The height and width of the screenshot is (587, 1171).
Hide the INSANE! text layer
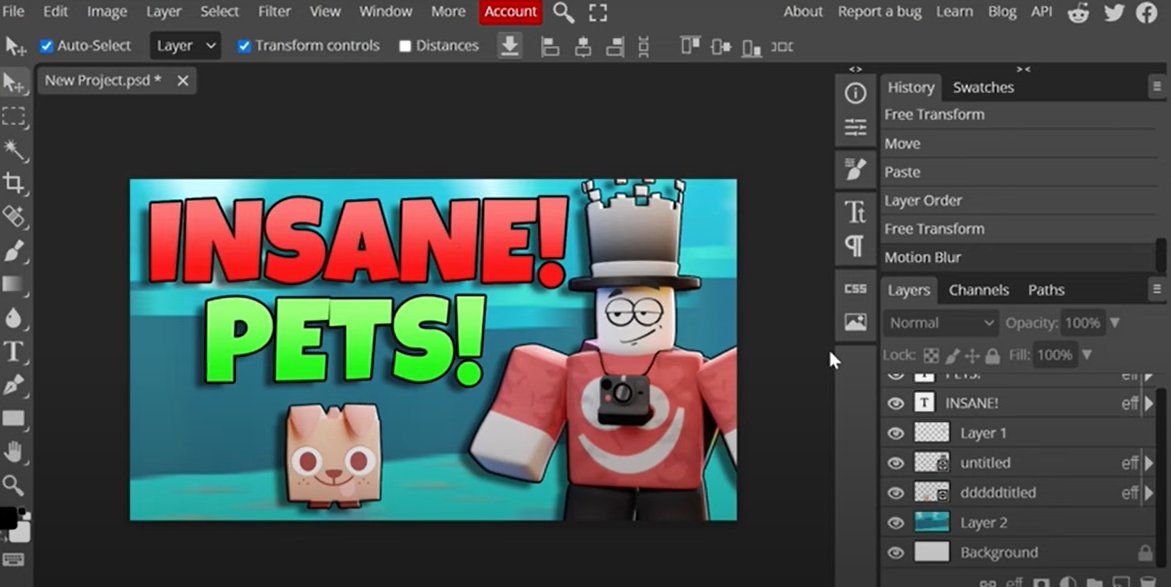click(895, 403)
